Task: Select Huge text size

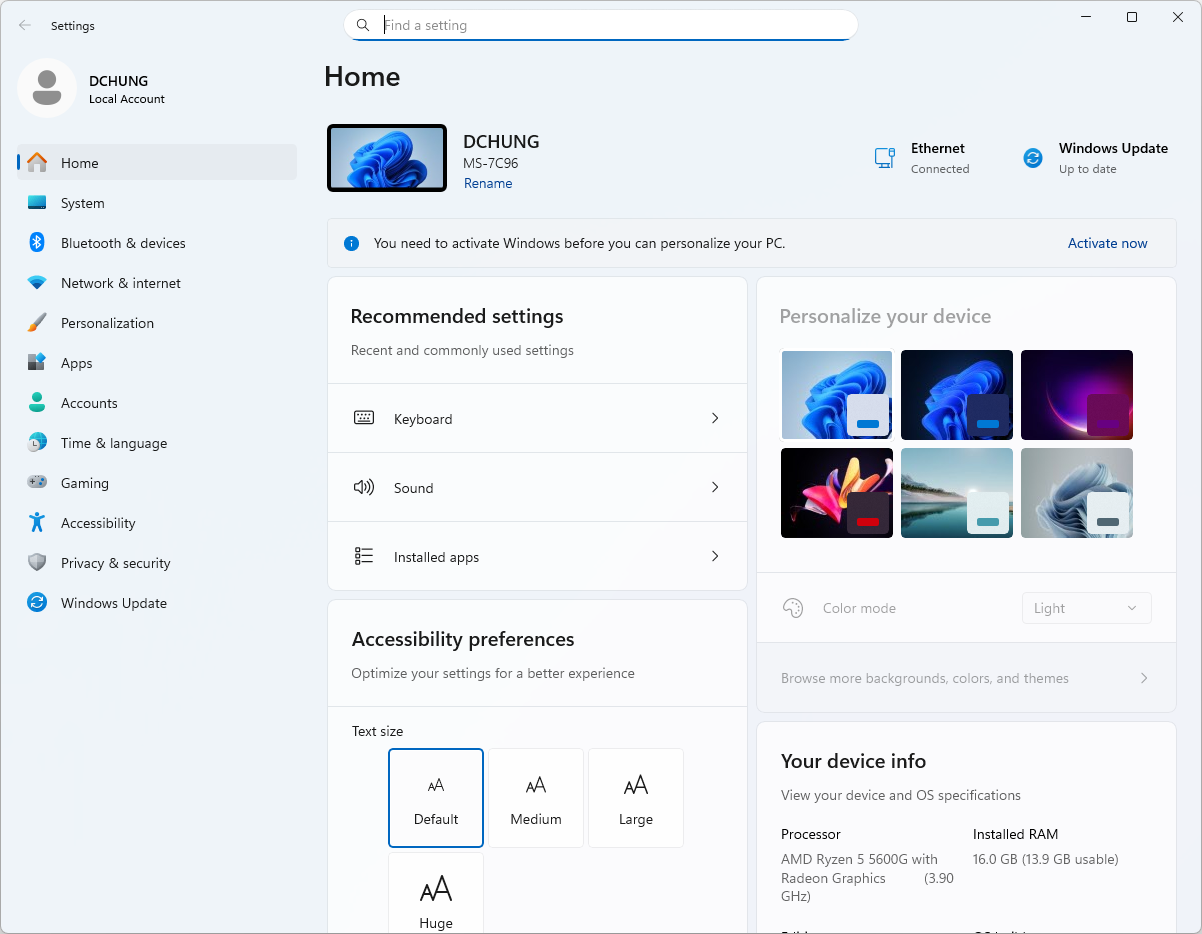Action: pos(436,893)
